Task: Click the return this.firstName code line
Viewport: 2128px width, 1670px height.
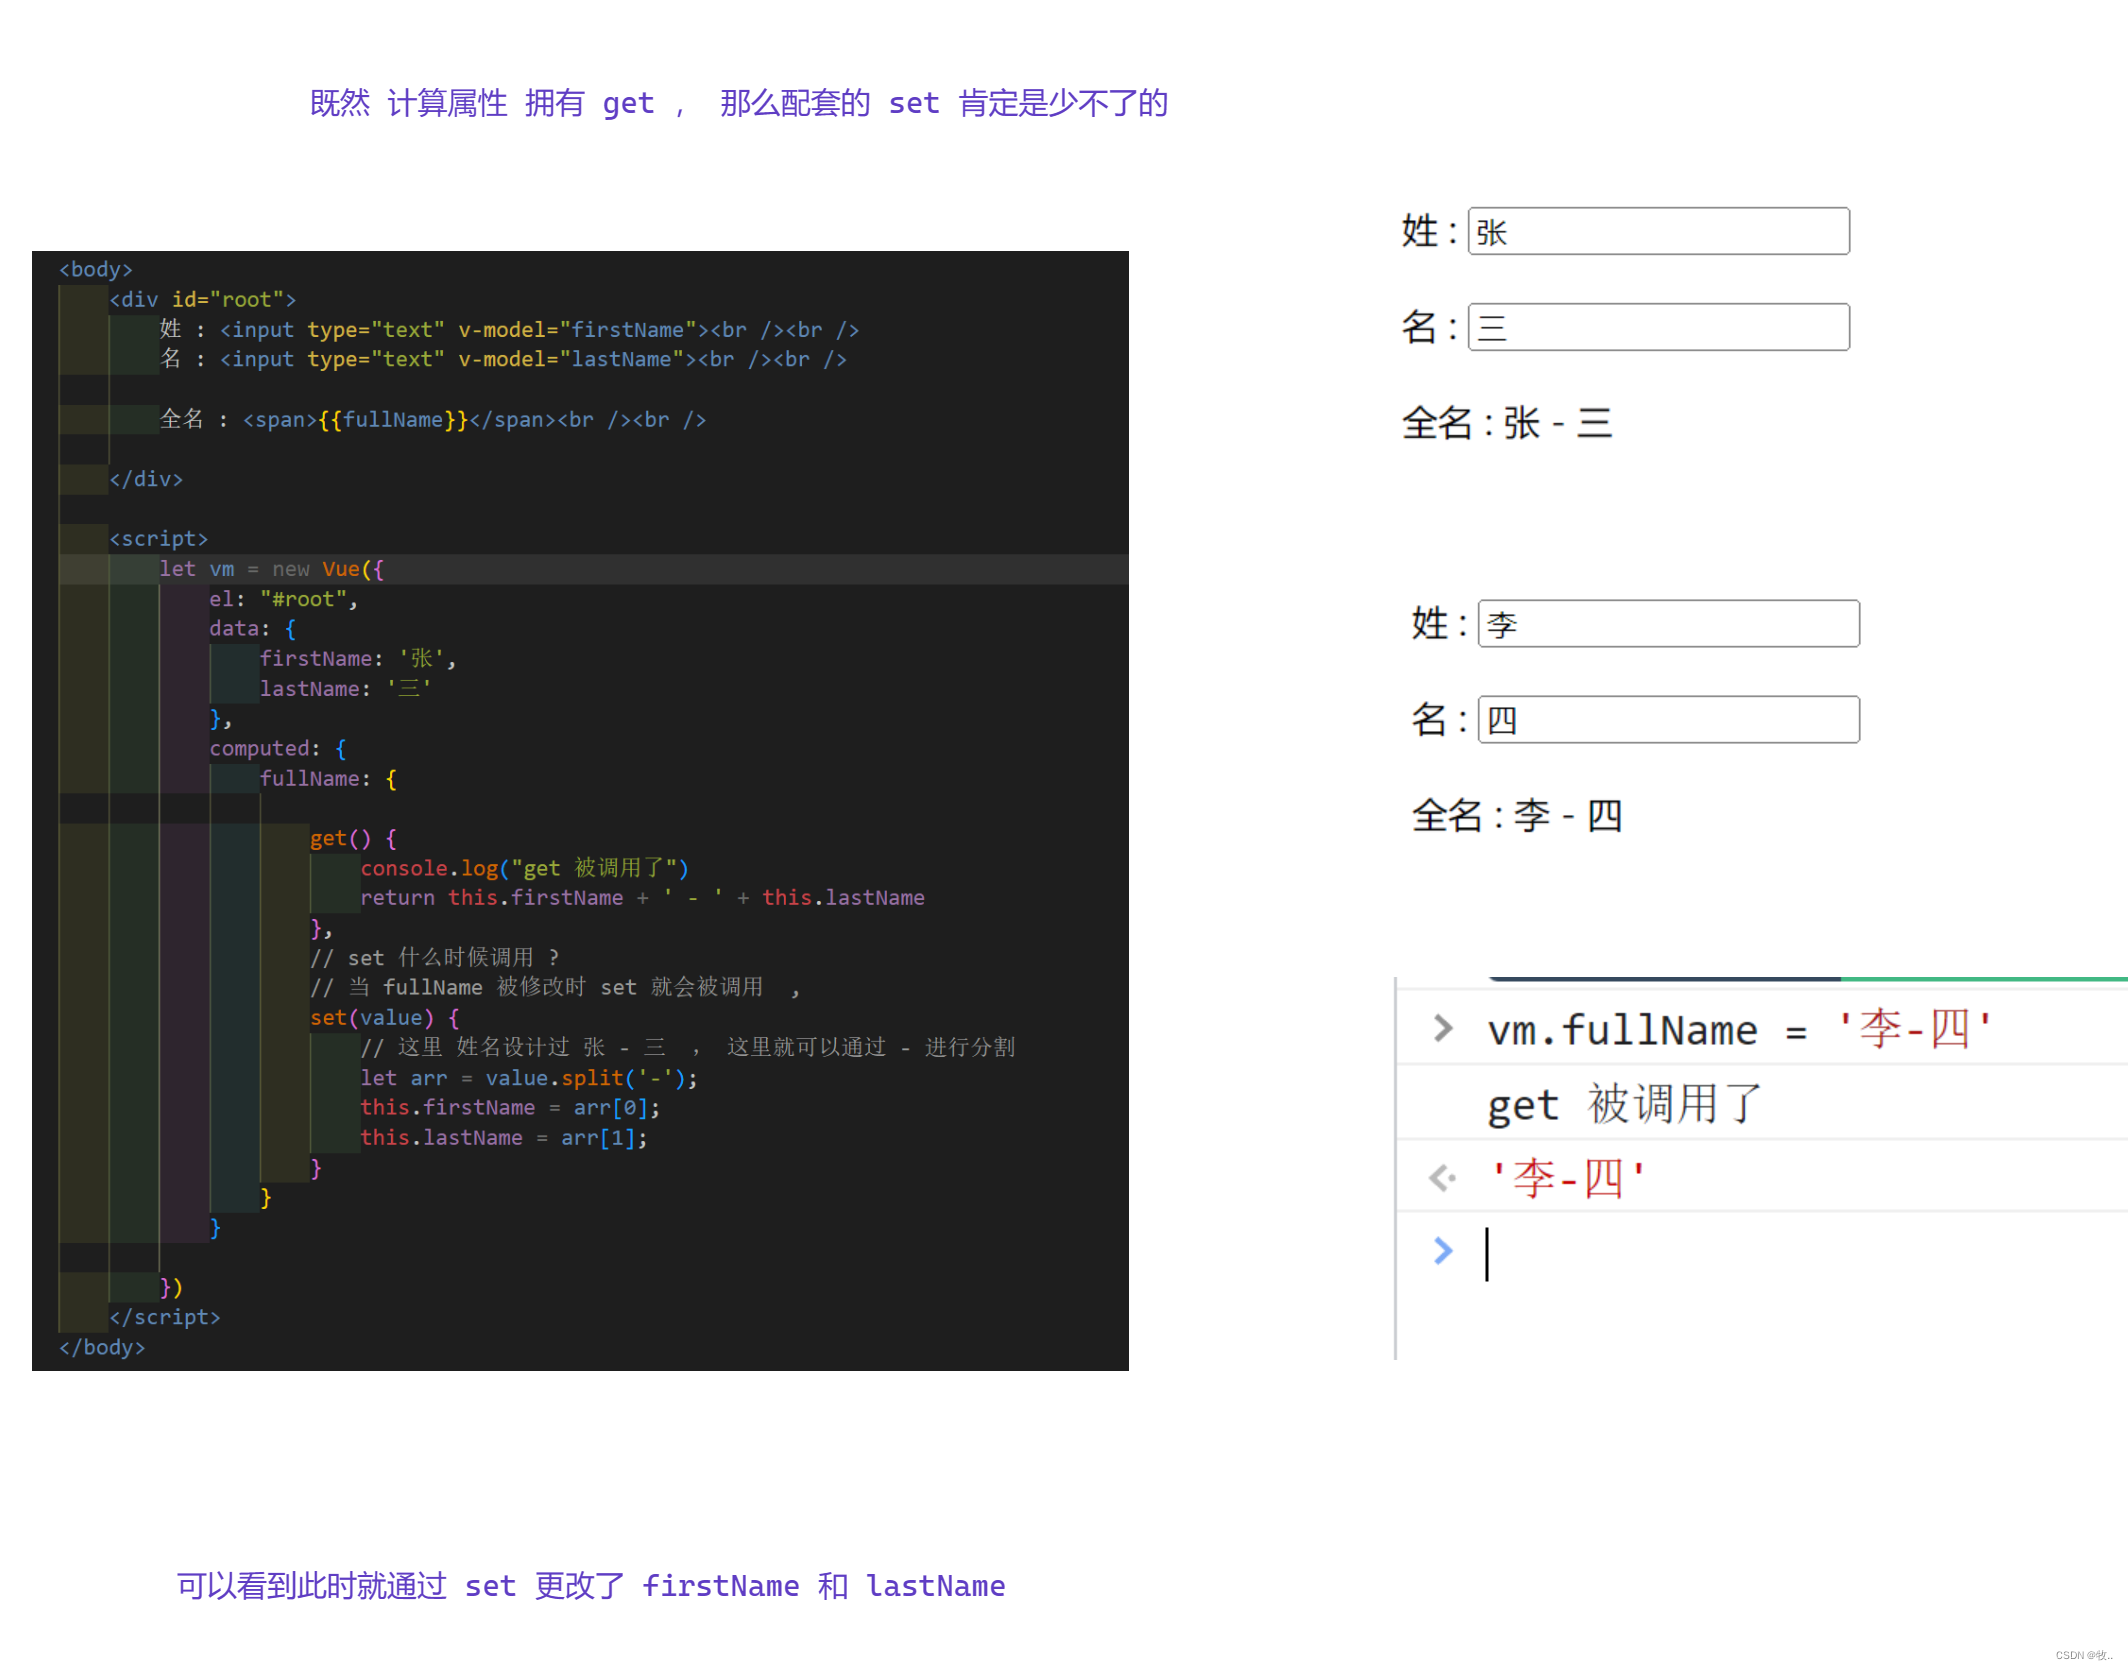Action: [x=642, y=898]
